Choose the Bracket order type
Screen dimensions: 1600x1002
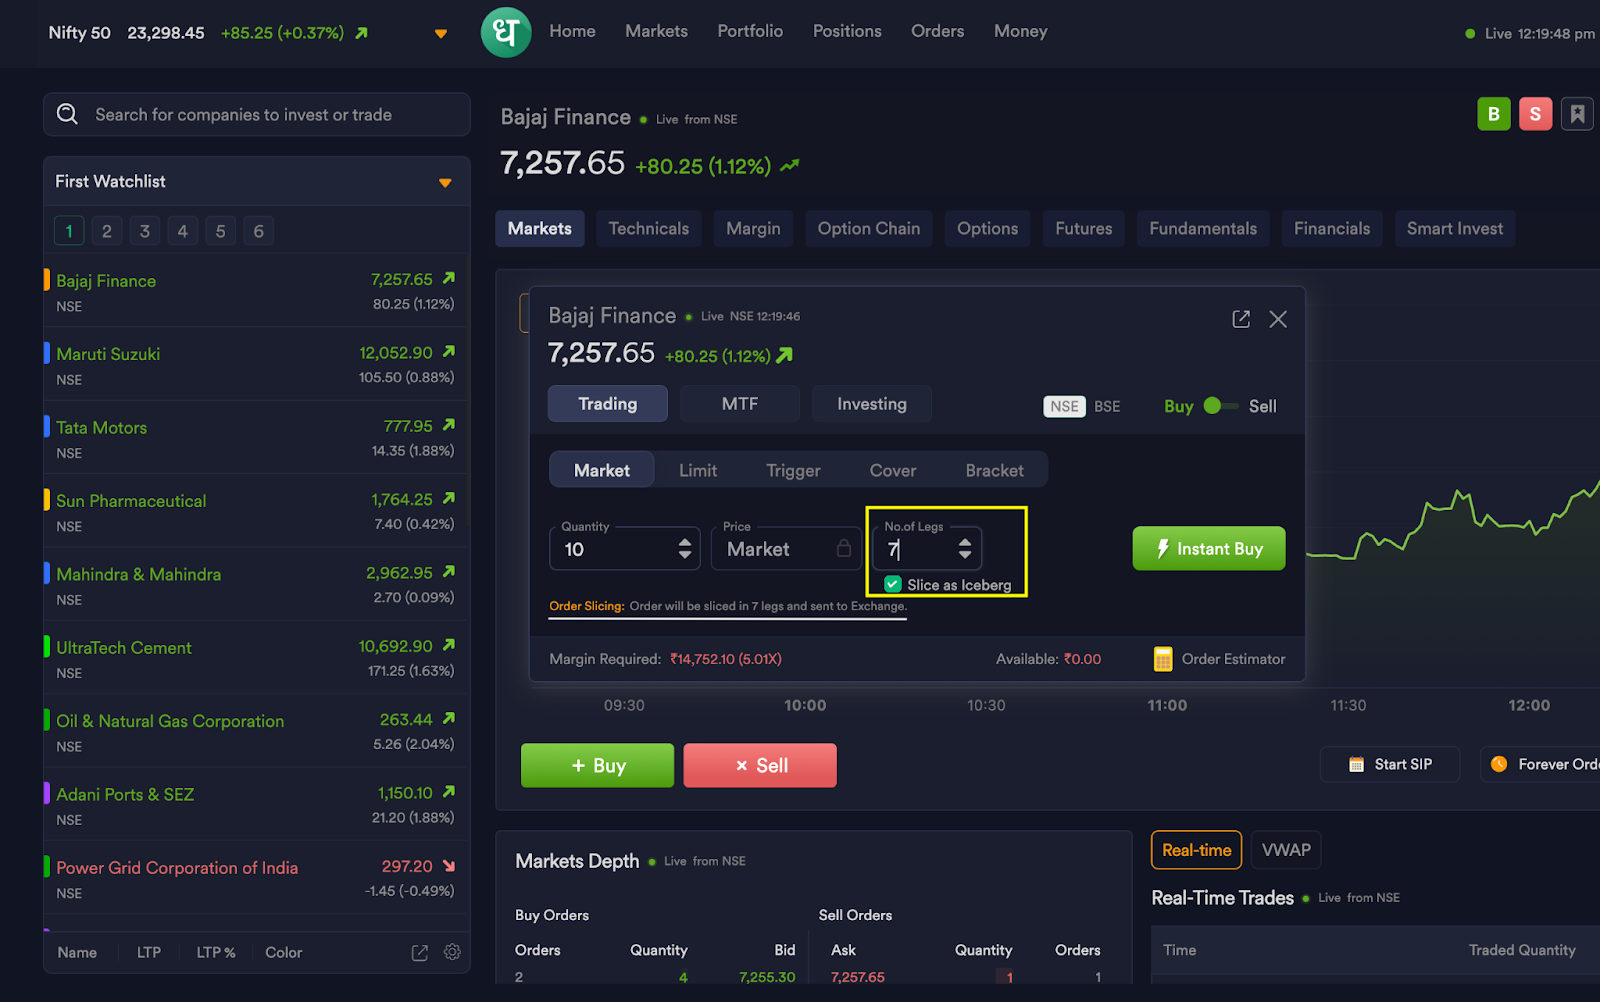point(994,470)
